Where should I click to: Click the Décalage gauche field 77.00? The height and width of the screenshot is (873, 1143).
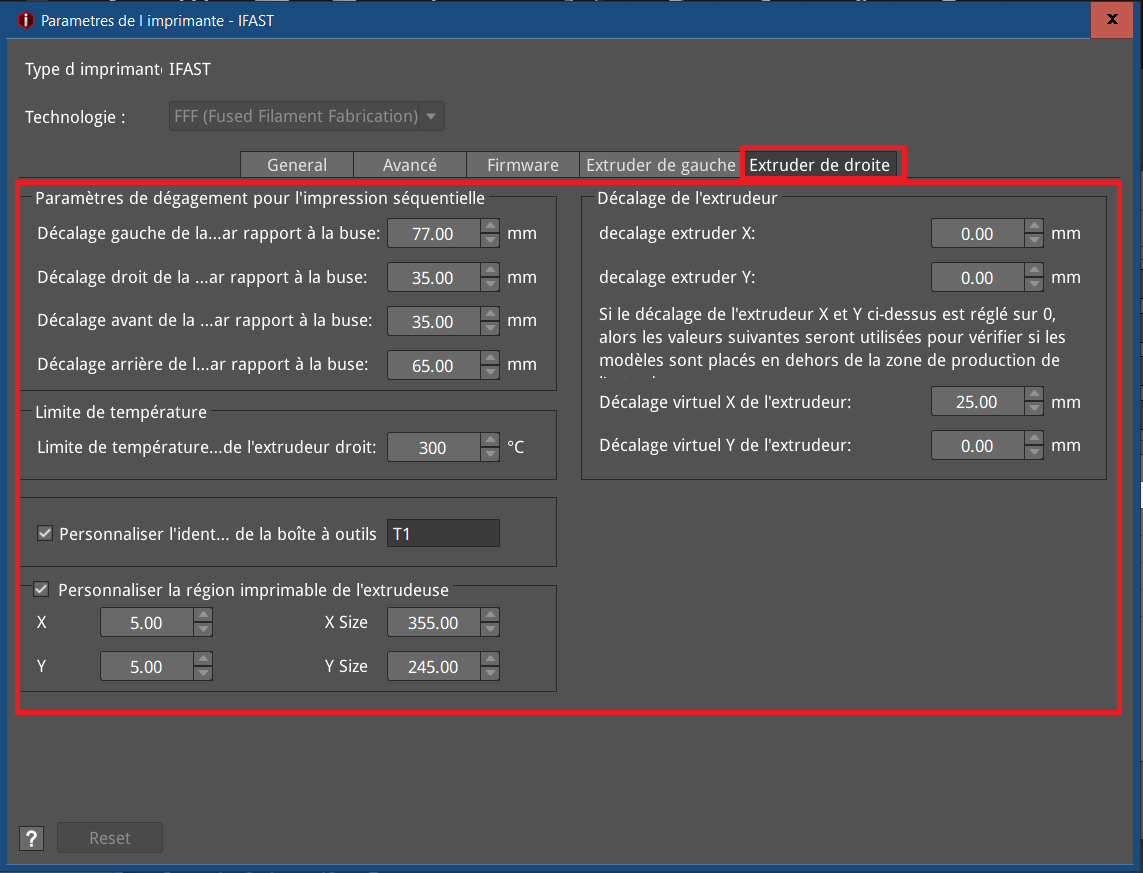(434, 234)
